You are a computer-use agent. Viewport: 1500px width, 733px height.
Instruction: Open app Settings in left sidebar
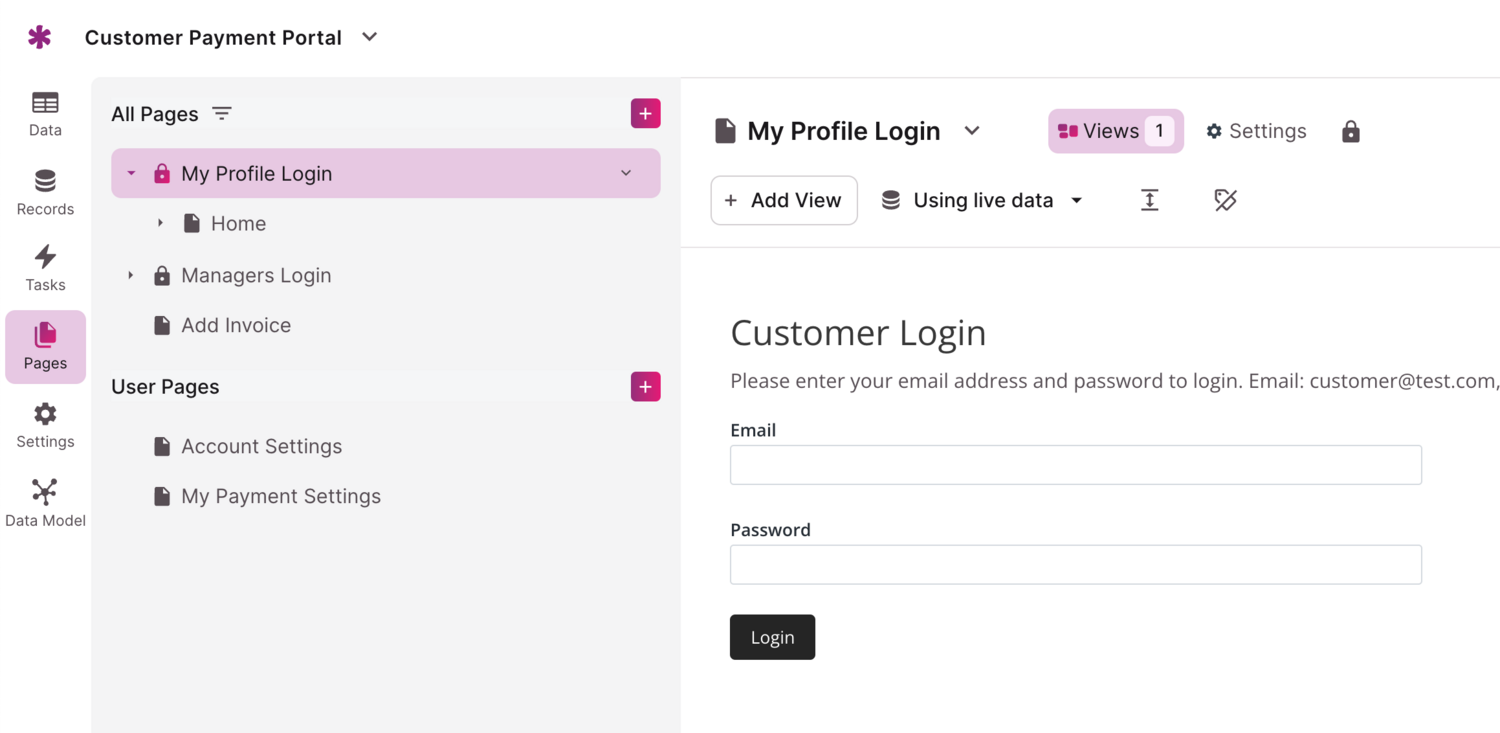[45, 425]
